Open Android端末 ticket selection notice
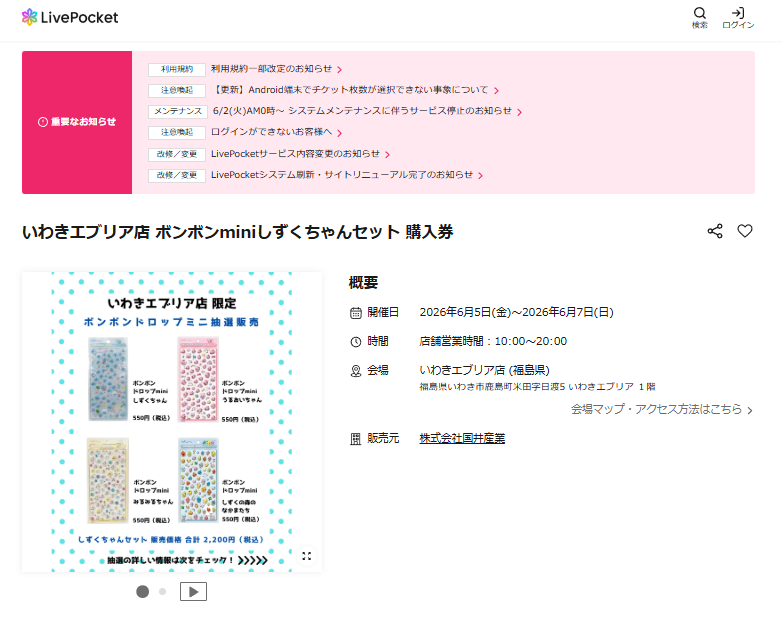The image size is (782, 626). pyautogui.click(x=351, y=90)
